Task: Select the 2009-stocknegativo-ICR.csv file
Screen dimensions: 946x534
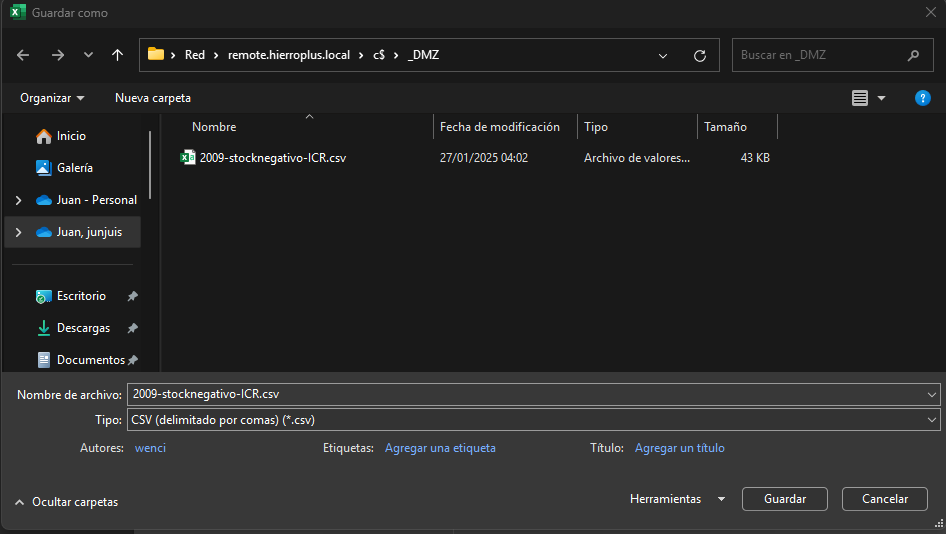Action: [272, 158]
